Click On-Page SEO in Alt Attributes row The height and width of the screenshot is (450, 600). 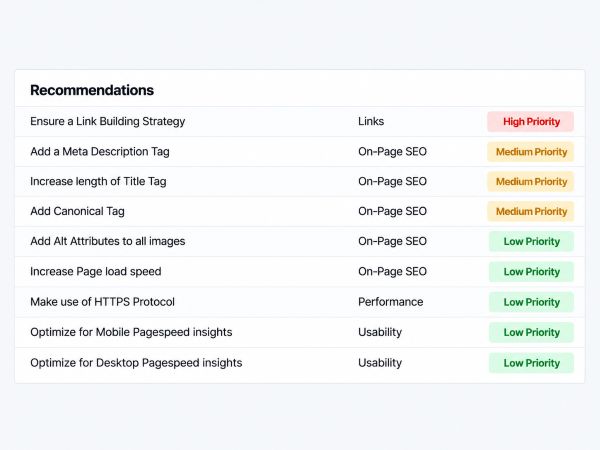pos(392,241)
